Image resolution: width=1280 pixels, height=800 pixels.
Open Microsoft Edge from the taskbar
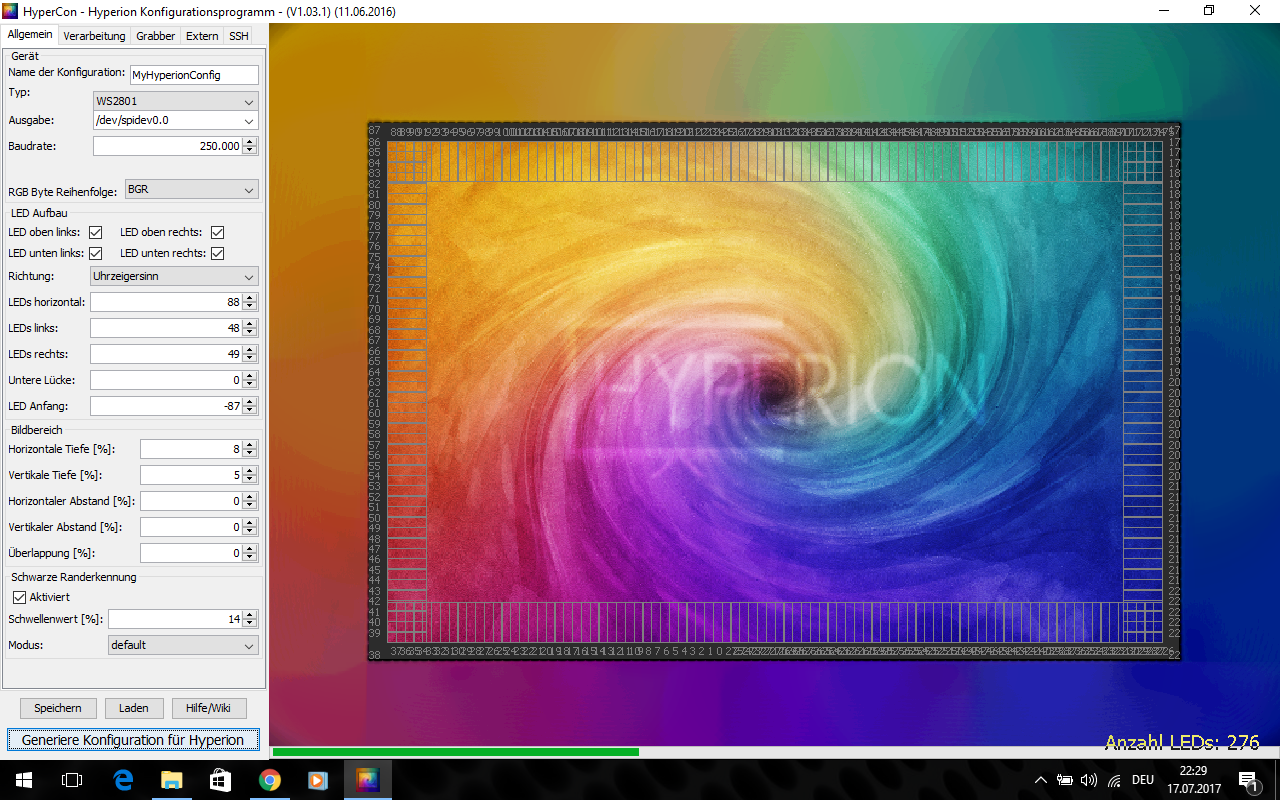coord(124,780)
